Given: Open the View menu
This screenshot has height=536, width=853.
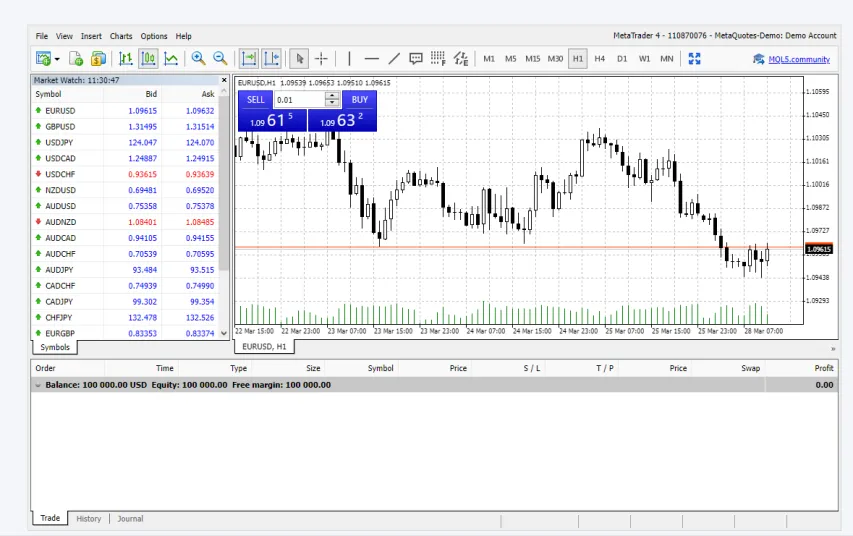Looking at the screenshot, I should 64,36.
